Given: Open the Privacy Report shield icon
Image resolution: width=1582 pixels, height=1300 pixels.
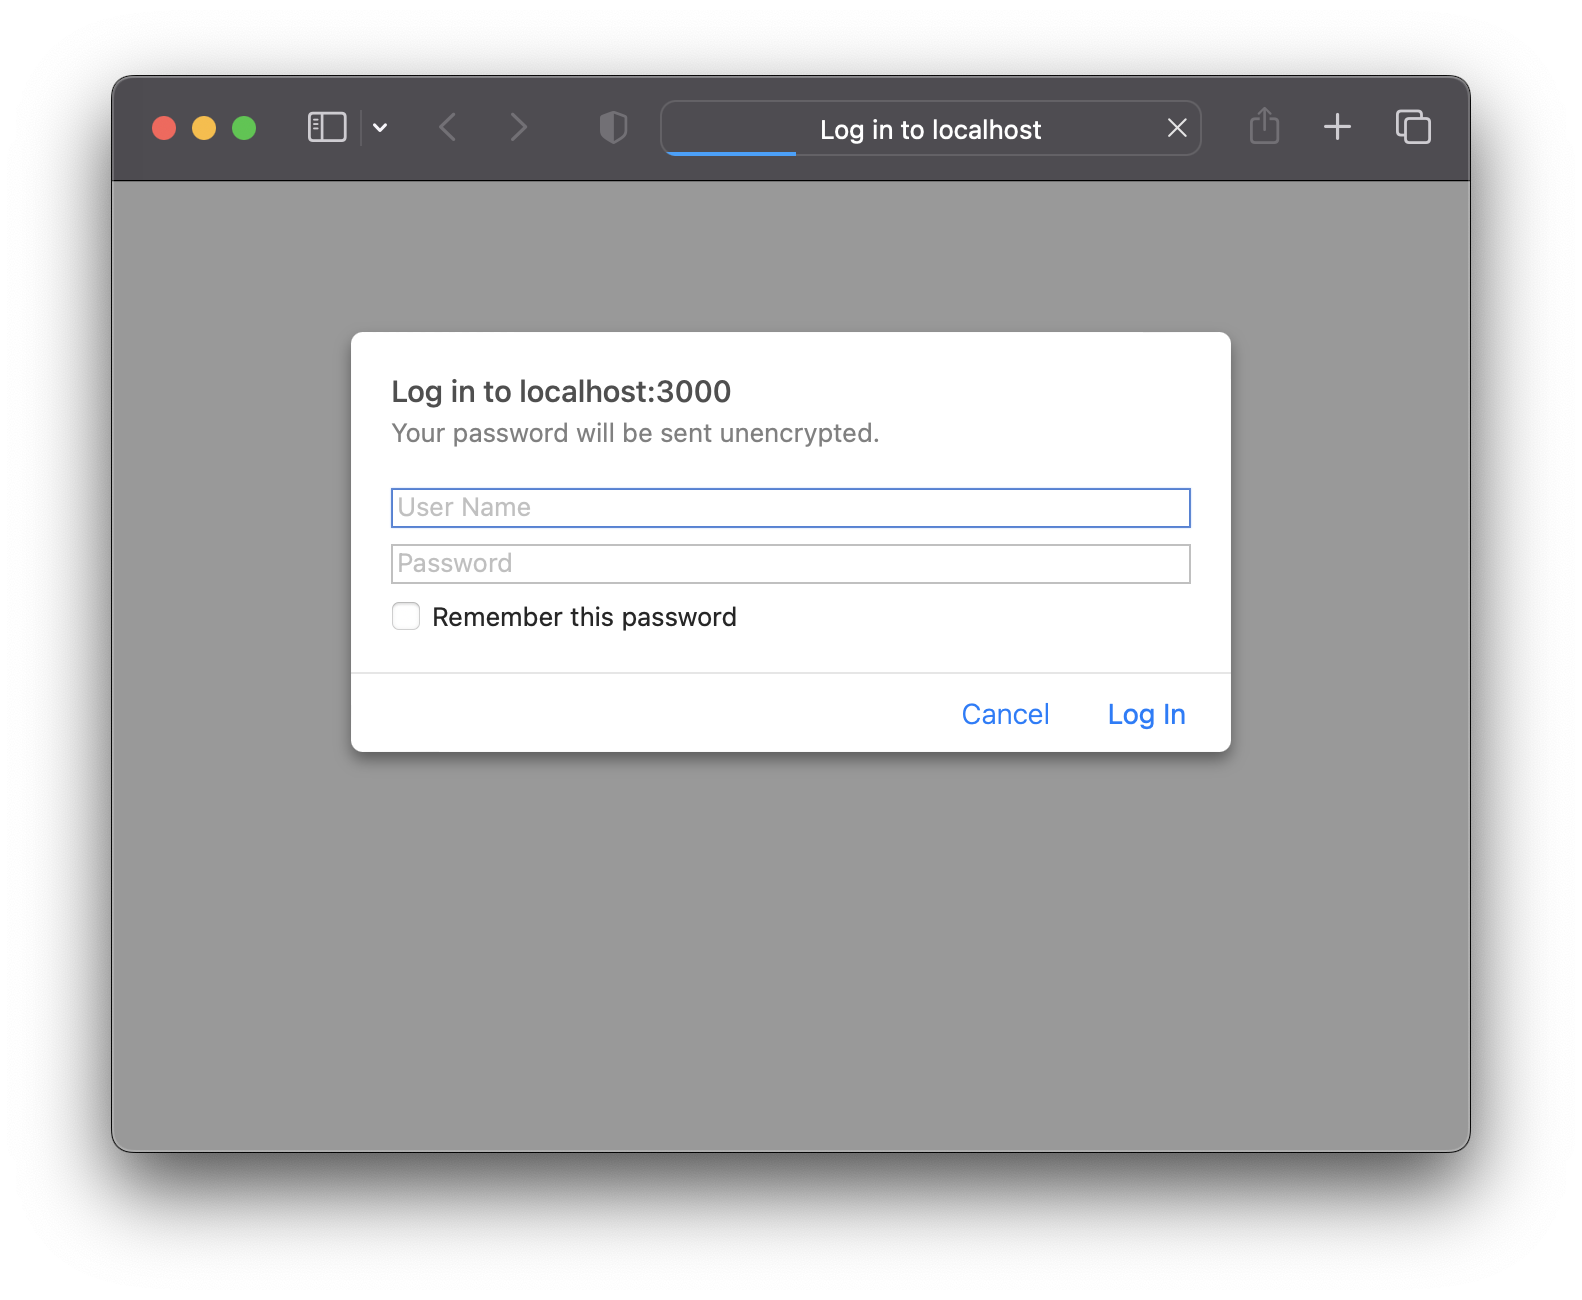Looking at the screenshot, I should pyautogui.click(x=613, y=127).
